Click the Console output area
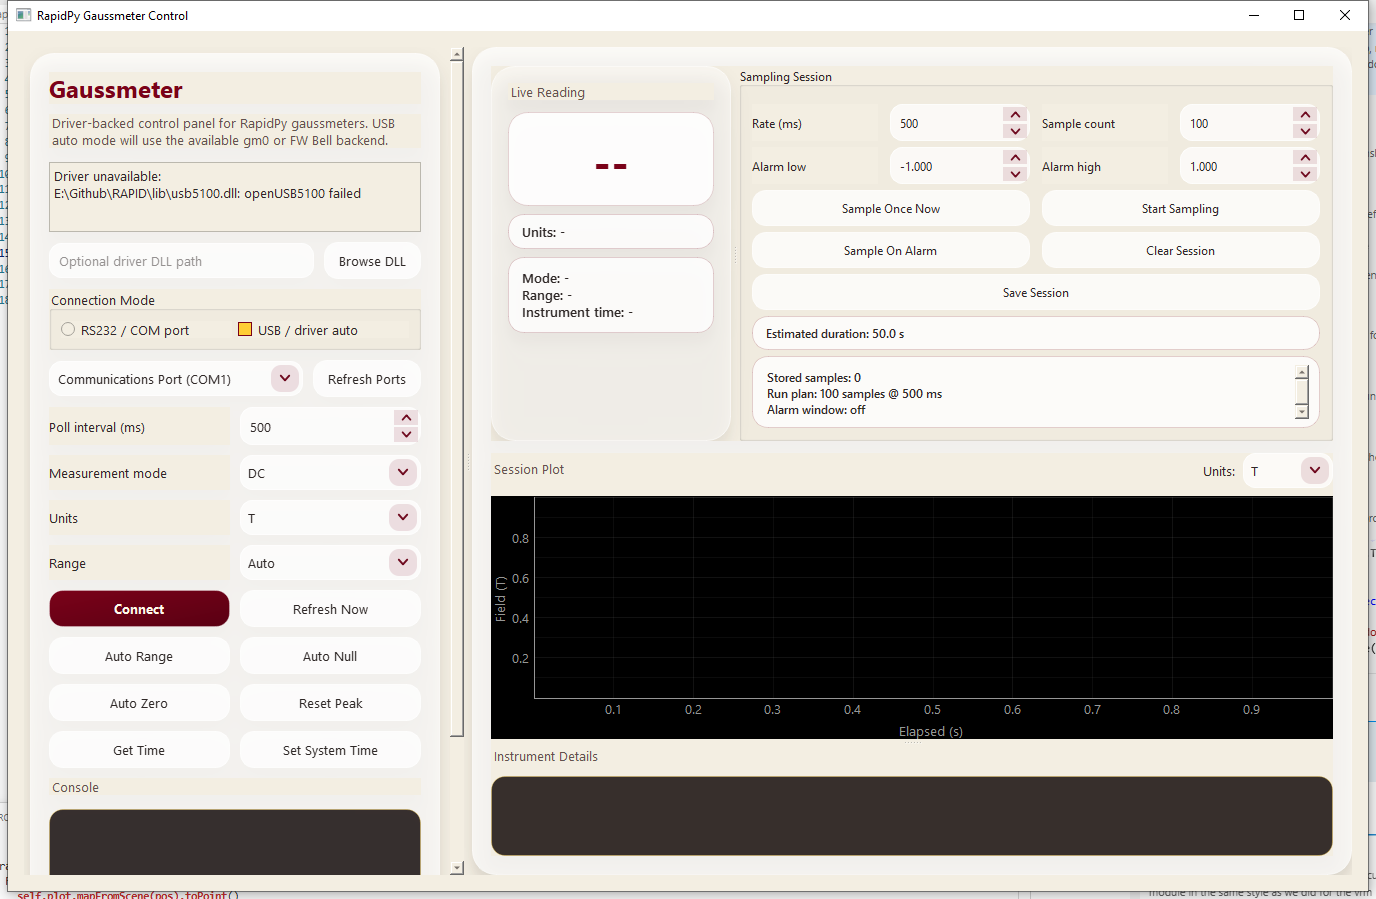1376x899 pixels. [x=235, y=842]
